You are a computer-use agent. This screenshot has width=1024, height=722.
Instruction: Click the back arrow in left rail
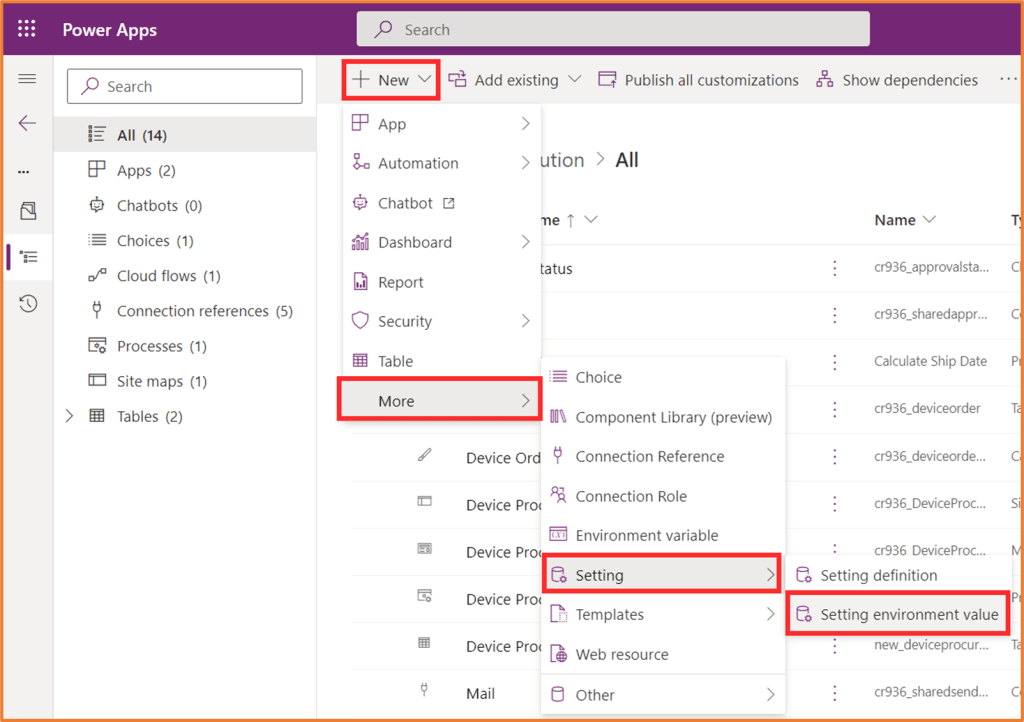(27, 123)
